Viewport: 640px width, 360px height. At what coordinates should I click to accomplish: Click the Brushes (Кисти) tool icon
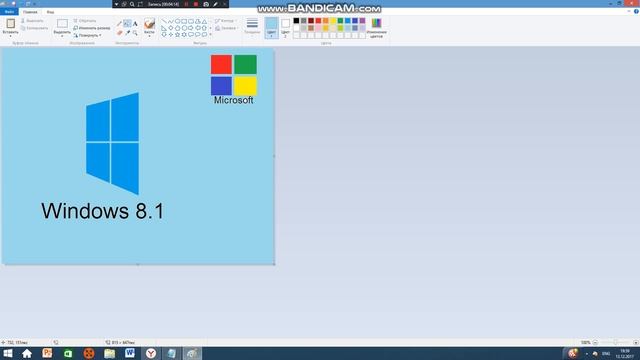point(149,24)
